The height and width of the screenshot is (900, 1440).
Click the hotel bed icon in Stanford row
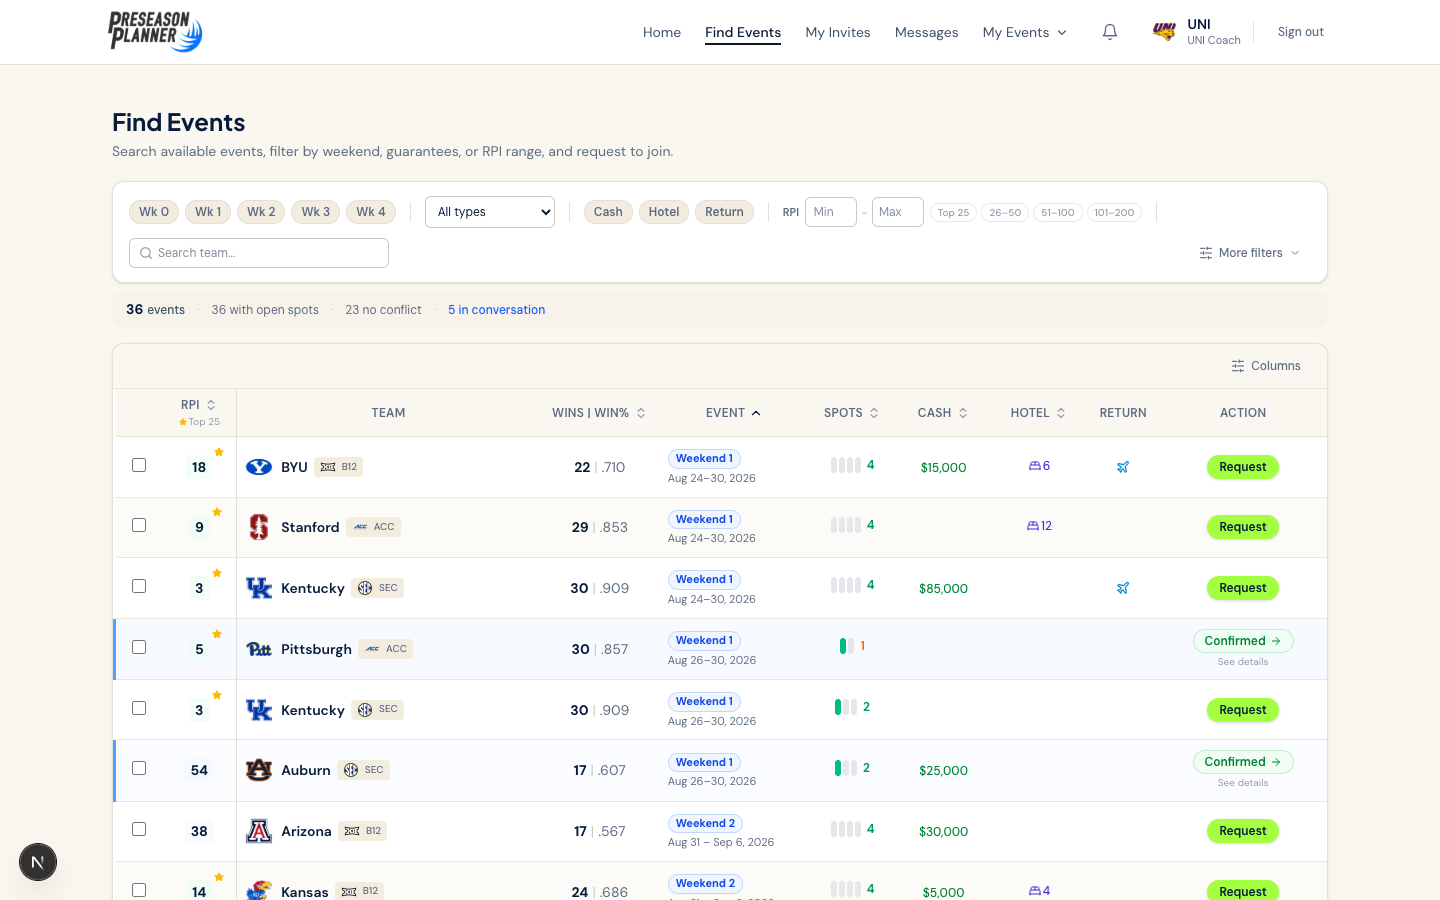(x=1033, y=526)
